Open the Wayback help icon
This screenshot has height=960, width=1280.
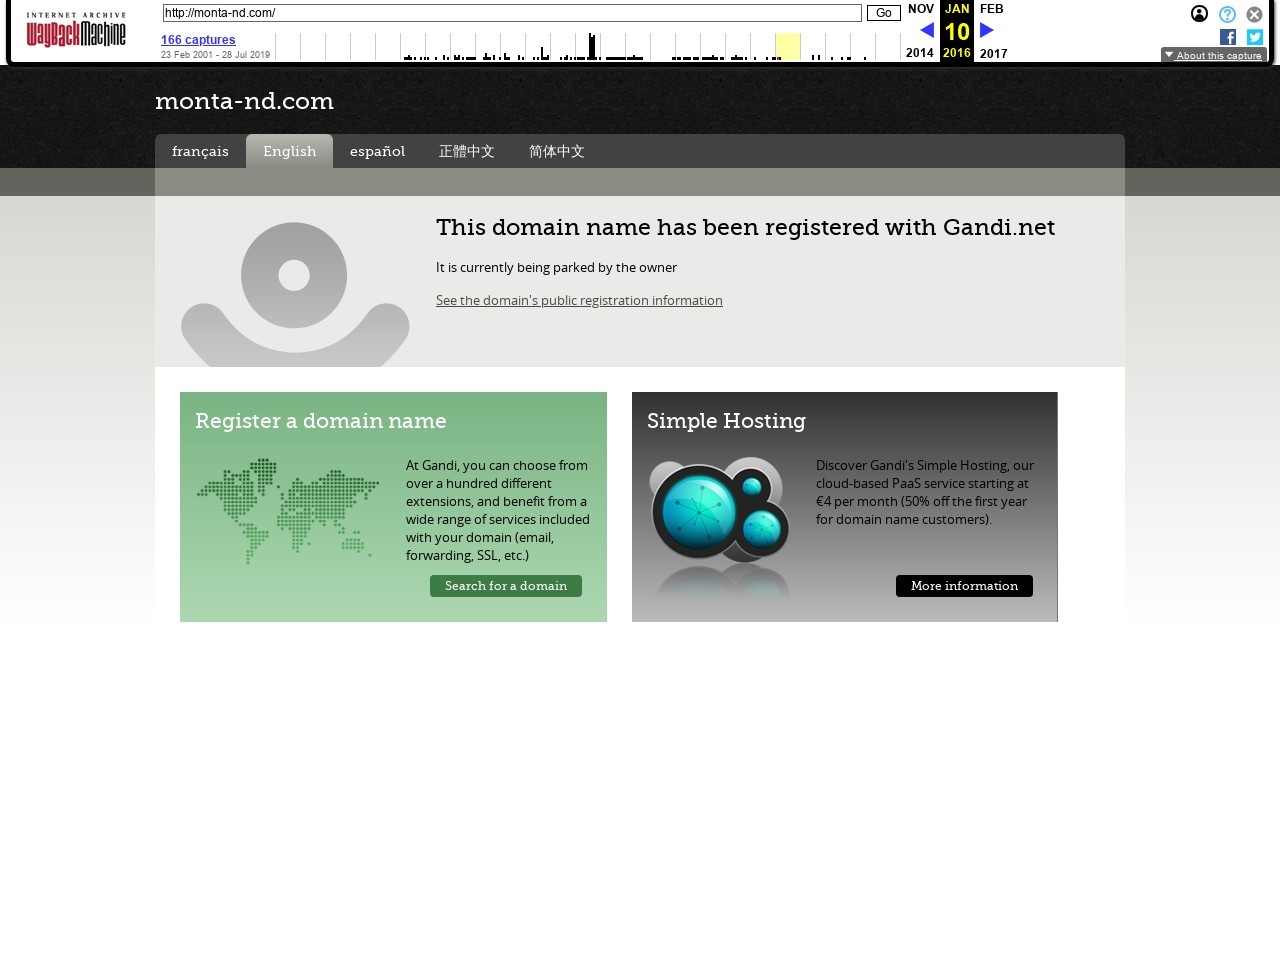(x=1227, y=14)
